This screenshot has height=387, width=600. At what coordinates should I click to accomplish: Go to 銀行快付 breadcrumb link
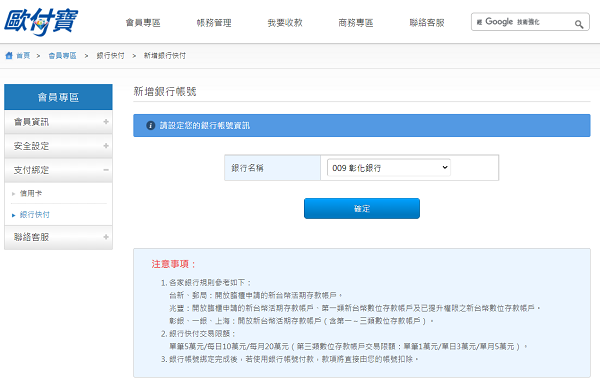[111, 56]
